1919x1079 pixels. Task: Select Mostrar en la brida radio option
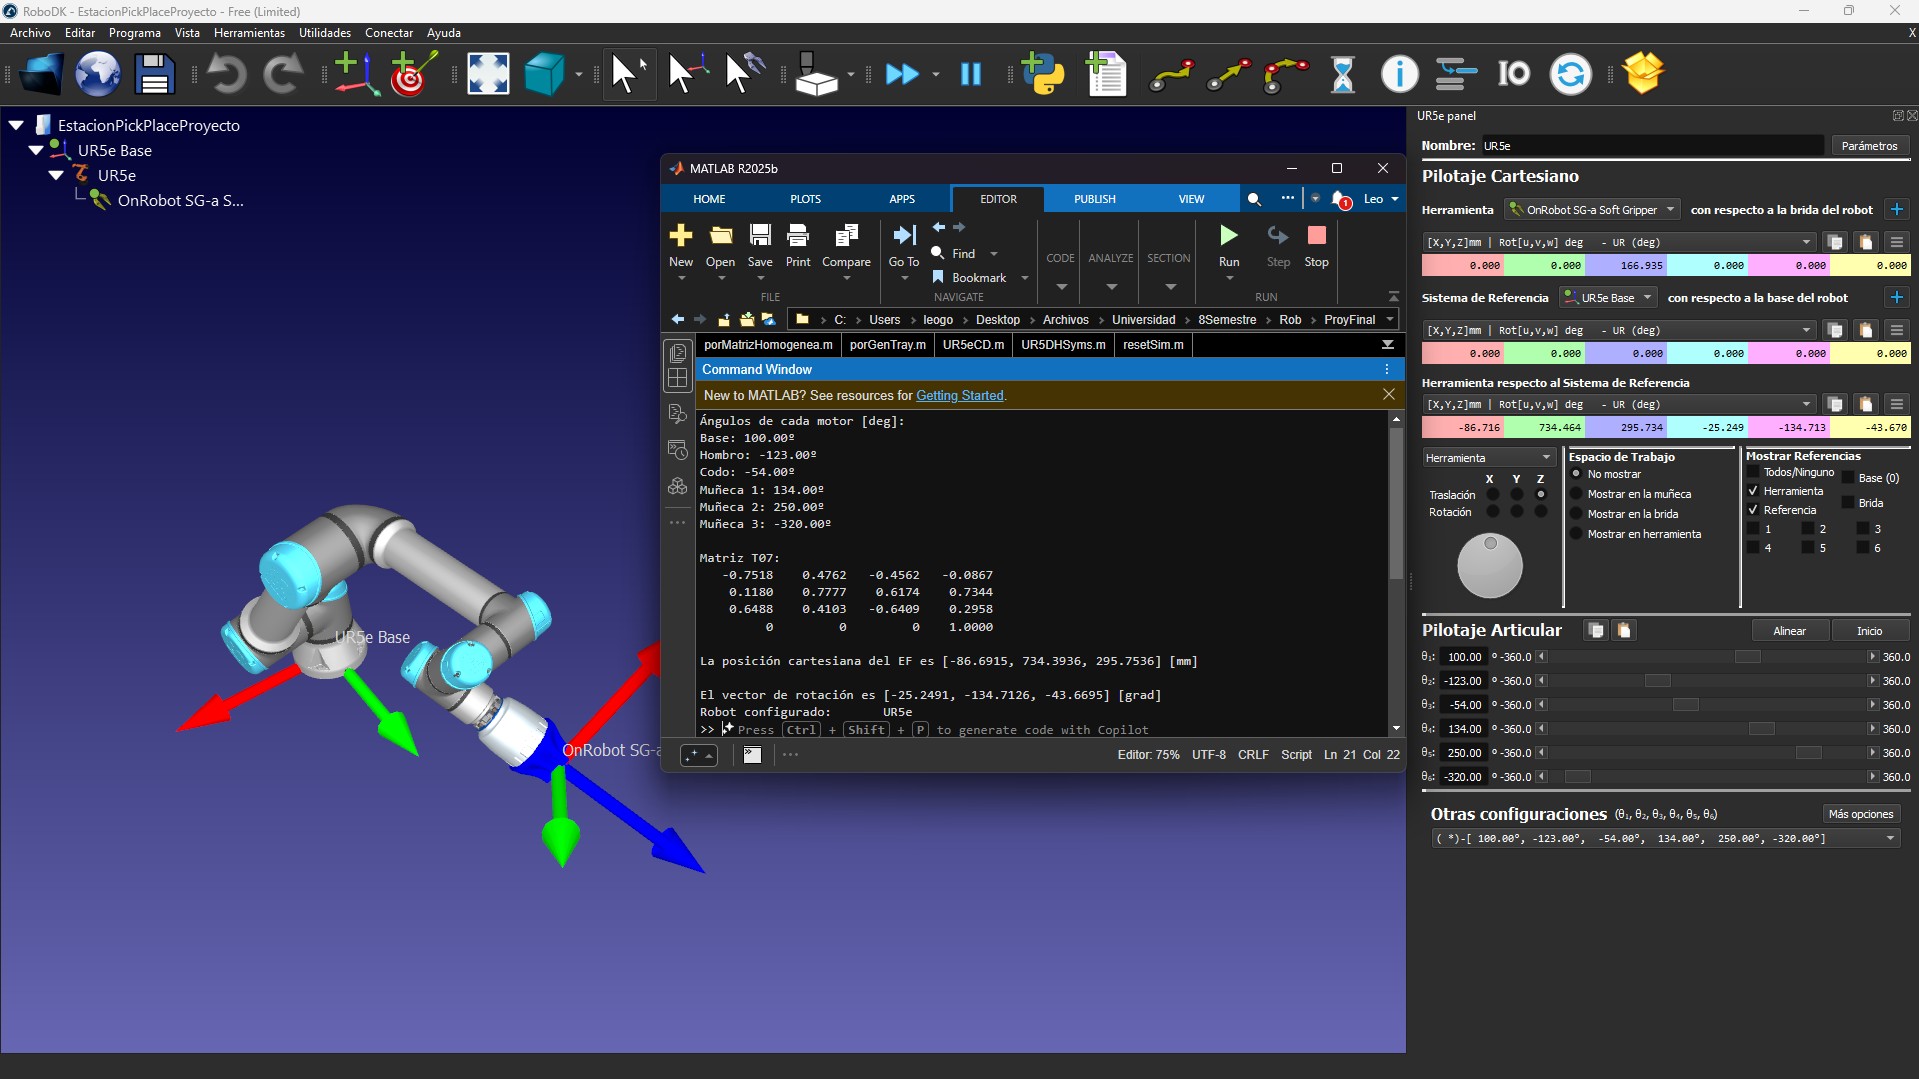tap(1576, 514)
